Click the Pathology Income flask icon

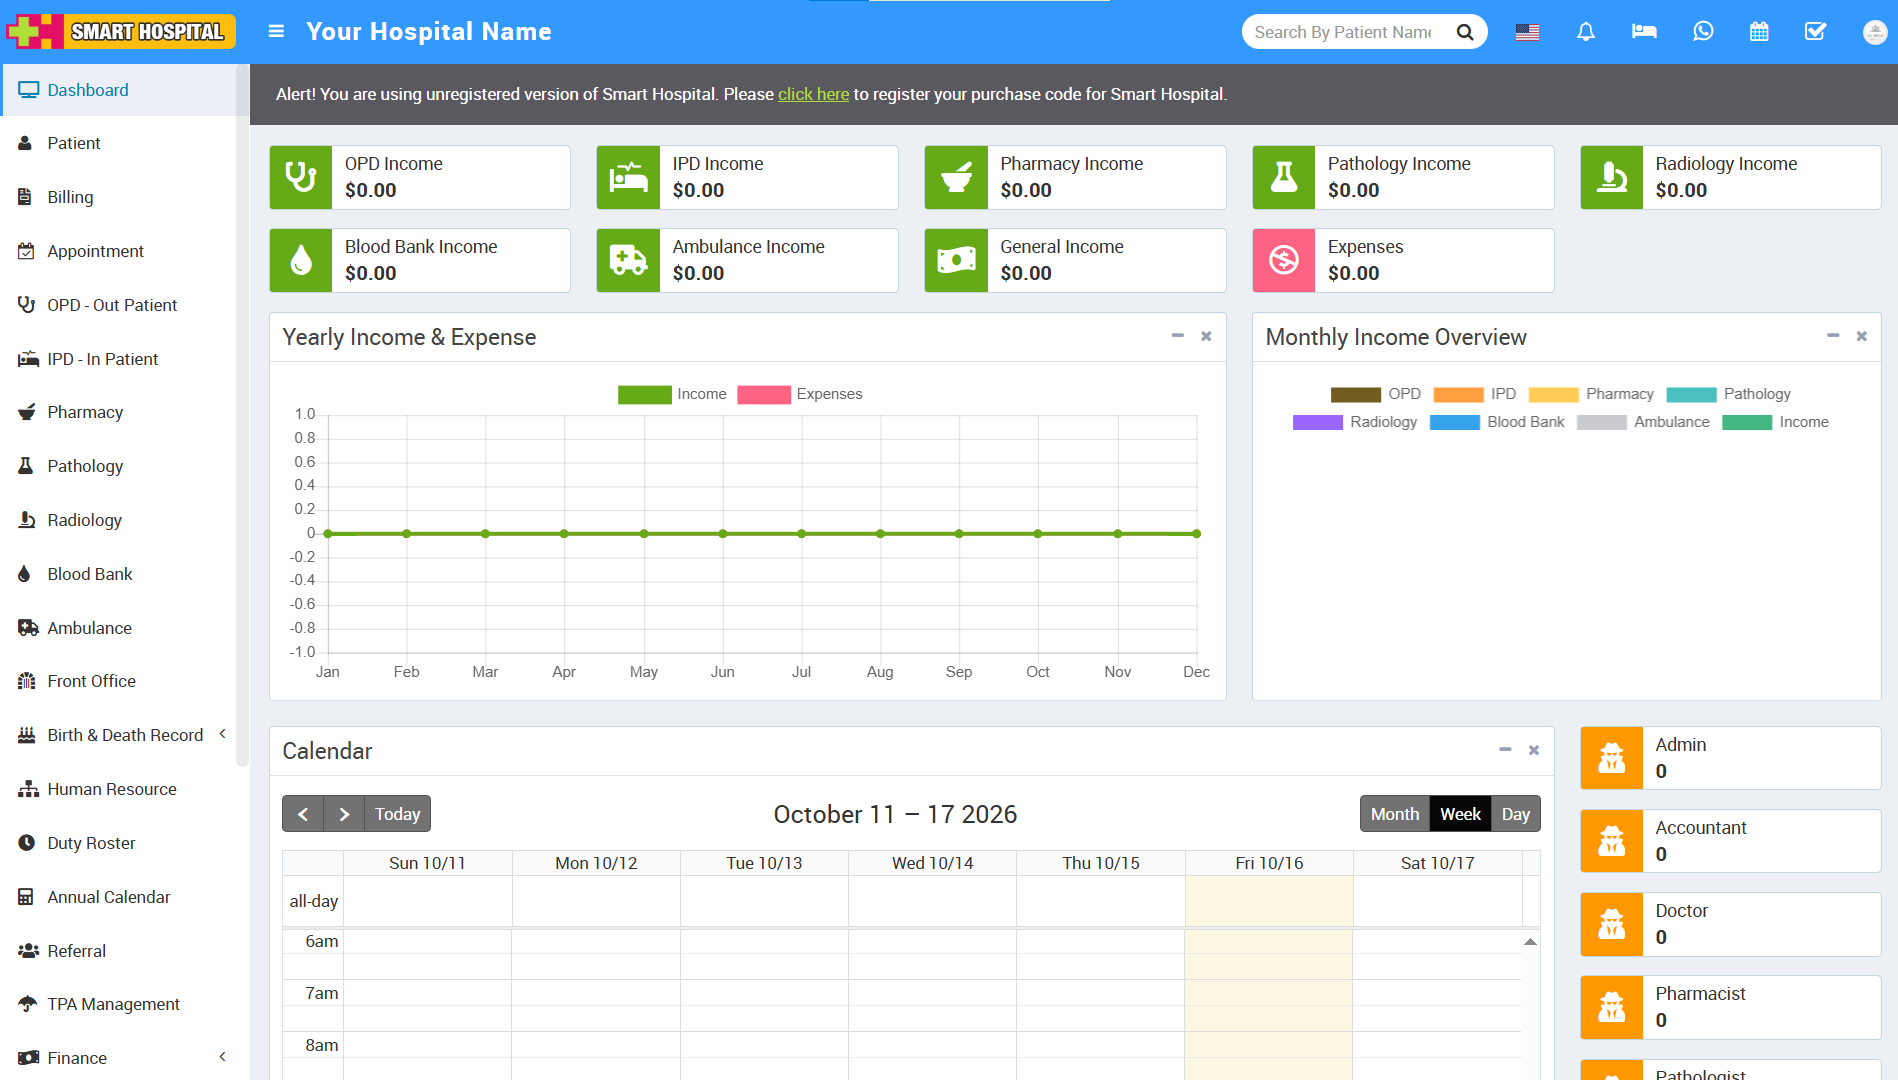click(1284, 177)
